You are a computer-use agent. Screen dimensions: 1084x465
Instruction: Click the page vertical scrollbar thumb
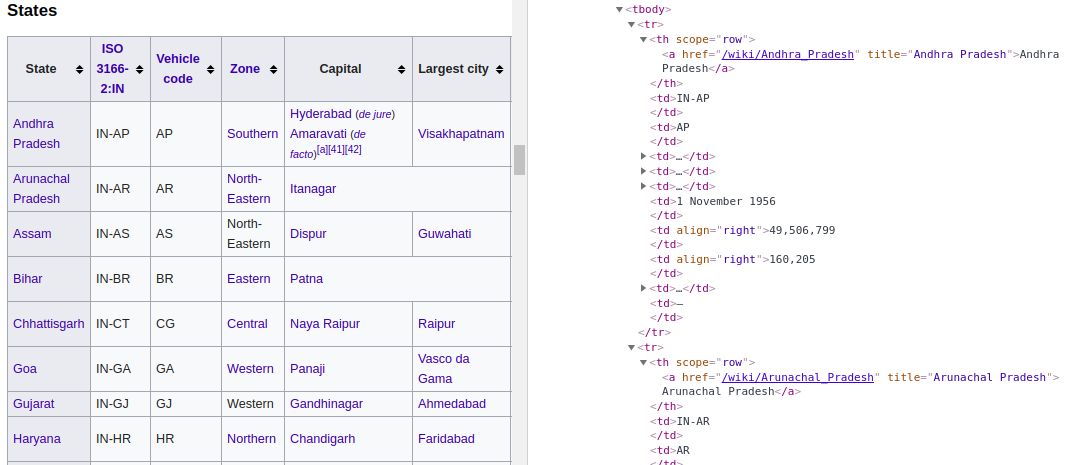tap(519, 160)
